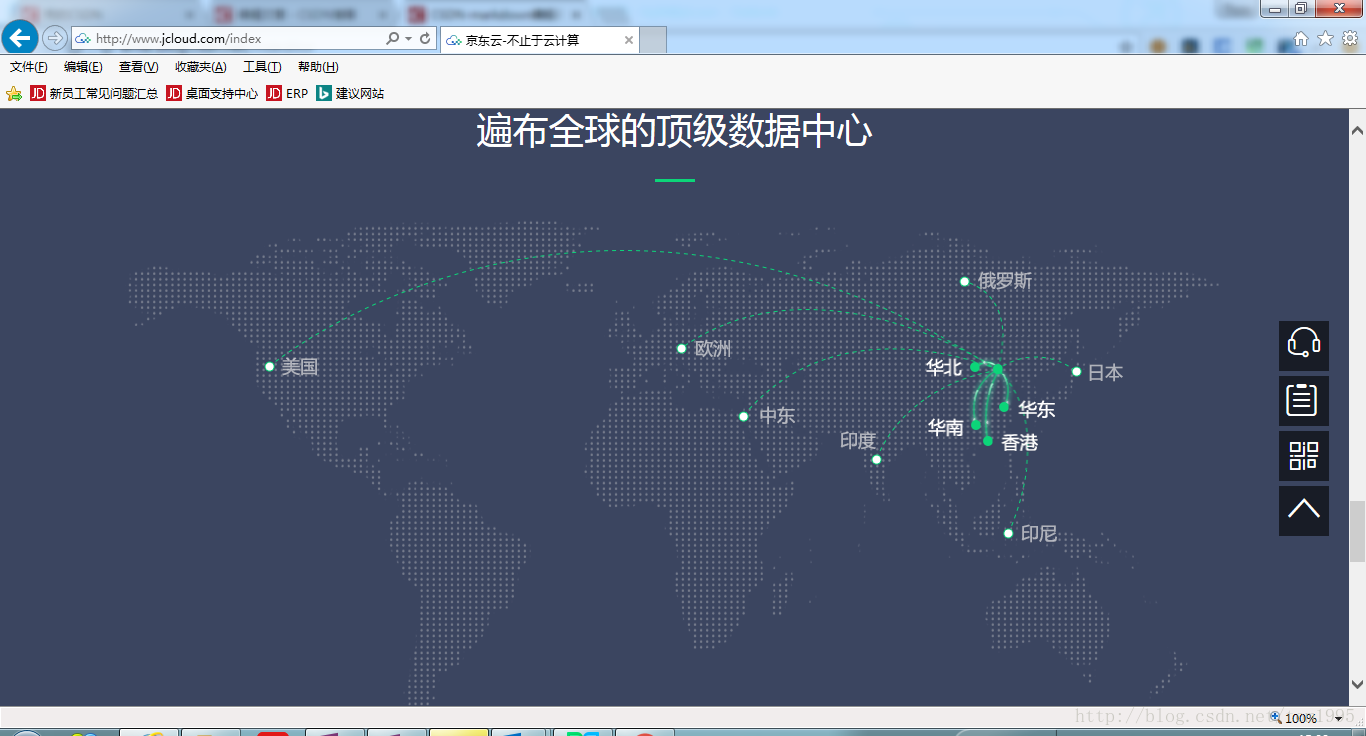Open the zoom level 100% dropdown
The image size is (1366, 736).
pos(1338,719)
